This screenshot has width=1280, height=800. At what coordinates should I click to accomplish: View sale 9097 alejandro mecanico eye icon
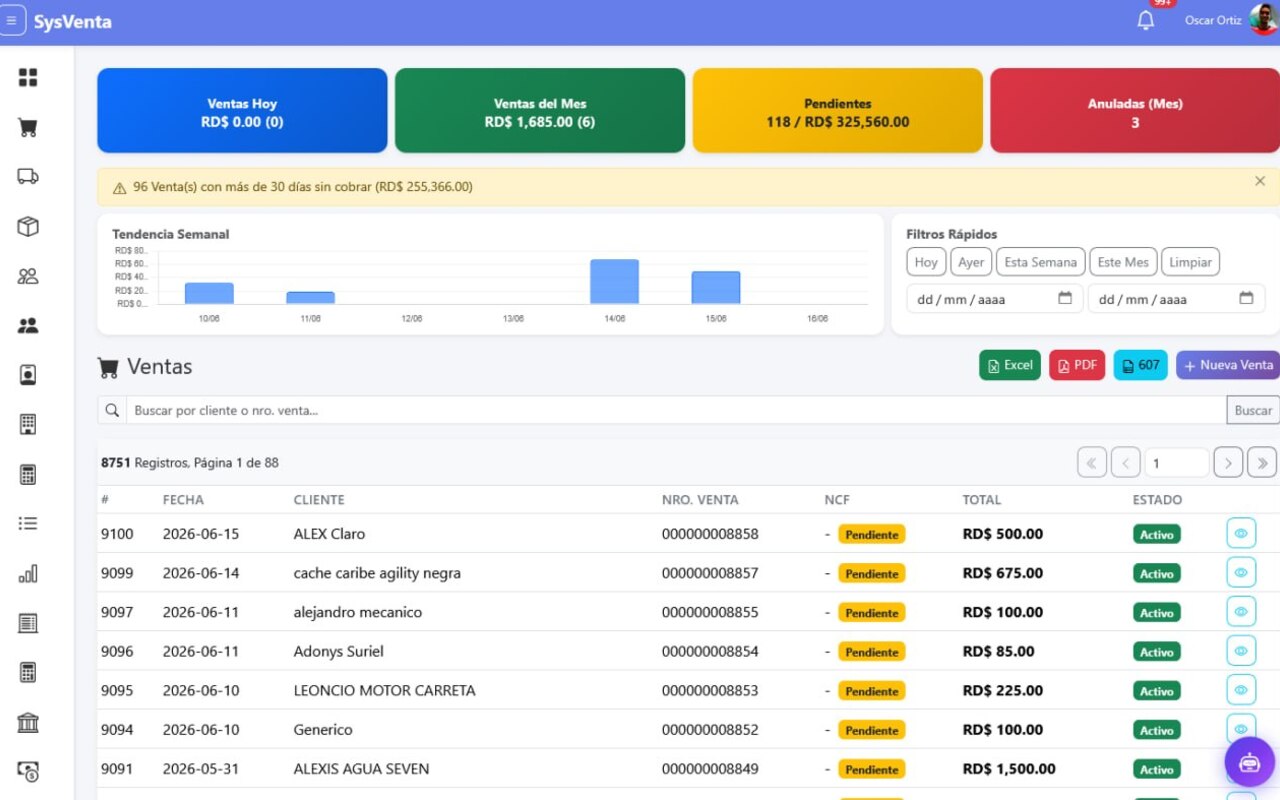[1241, 612]
